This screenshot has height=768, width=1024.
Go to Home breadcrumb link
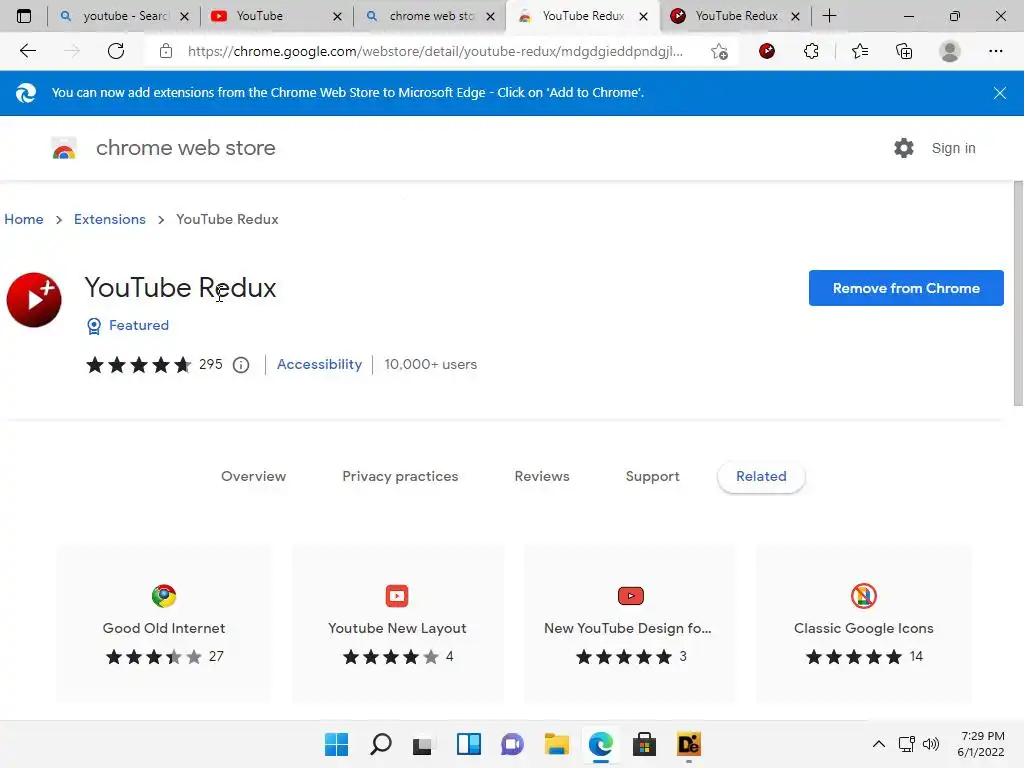coord(24,219)
